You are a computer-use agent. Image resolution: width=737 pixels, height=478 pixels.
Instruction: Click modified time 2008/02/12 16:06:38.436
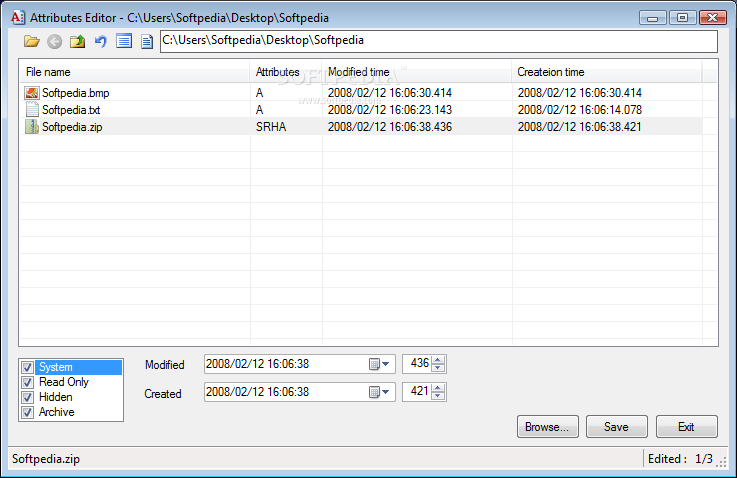coord(390,127)
